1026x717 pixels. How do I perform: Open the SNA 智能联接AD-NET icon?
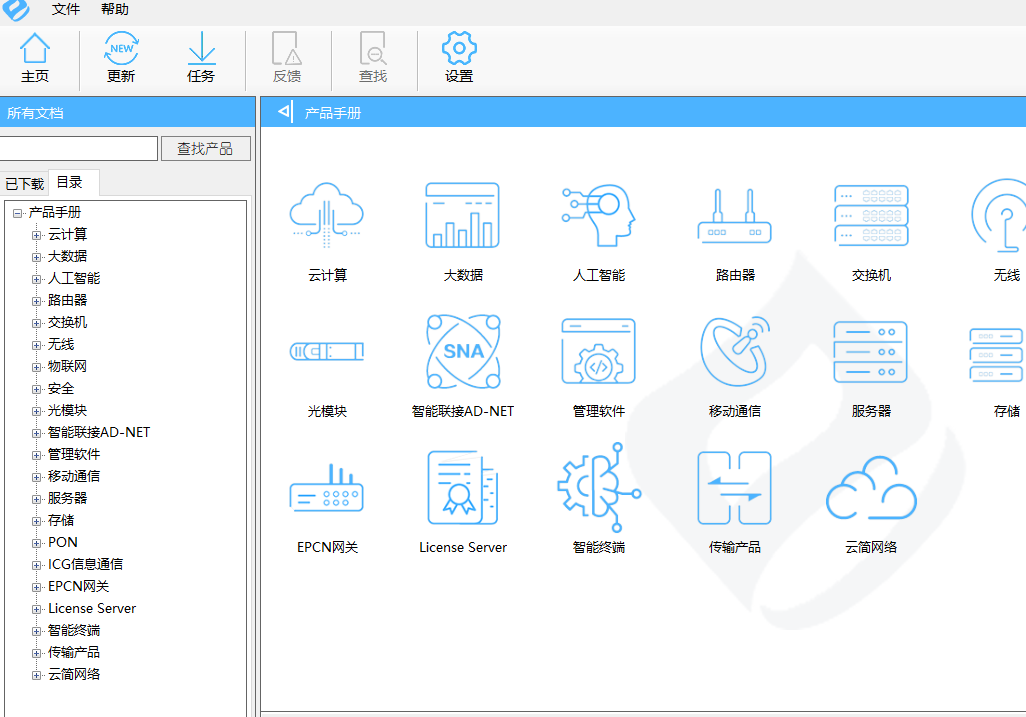point(463,352)
